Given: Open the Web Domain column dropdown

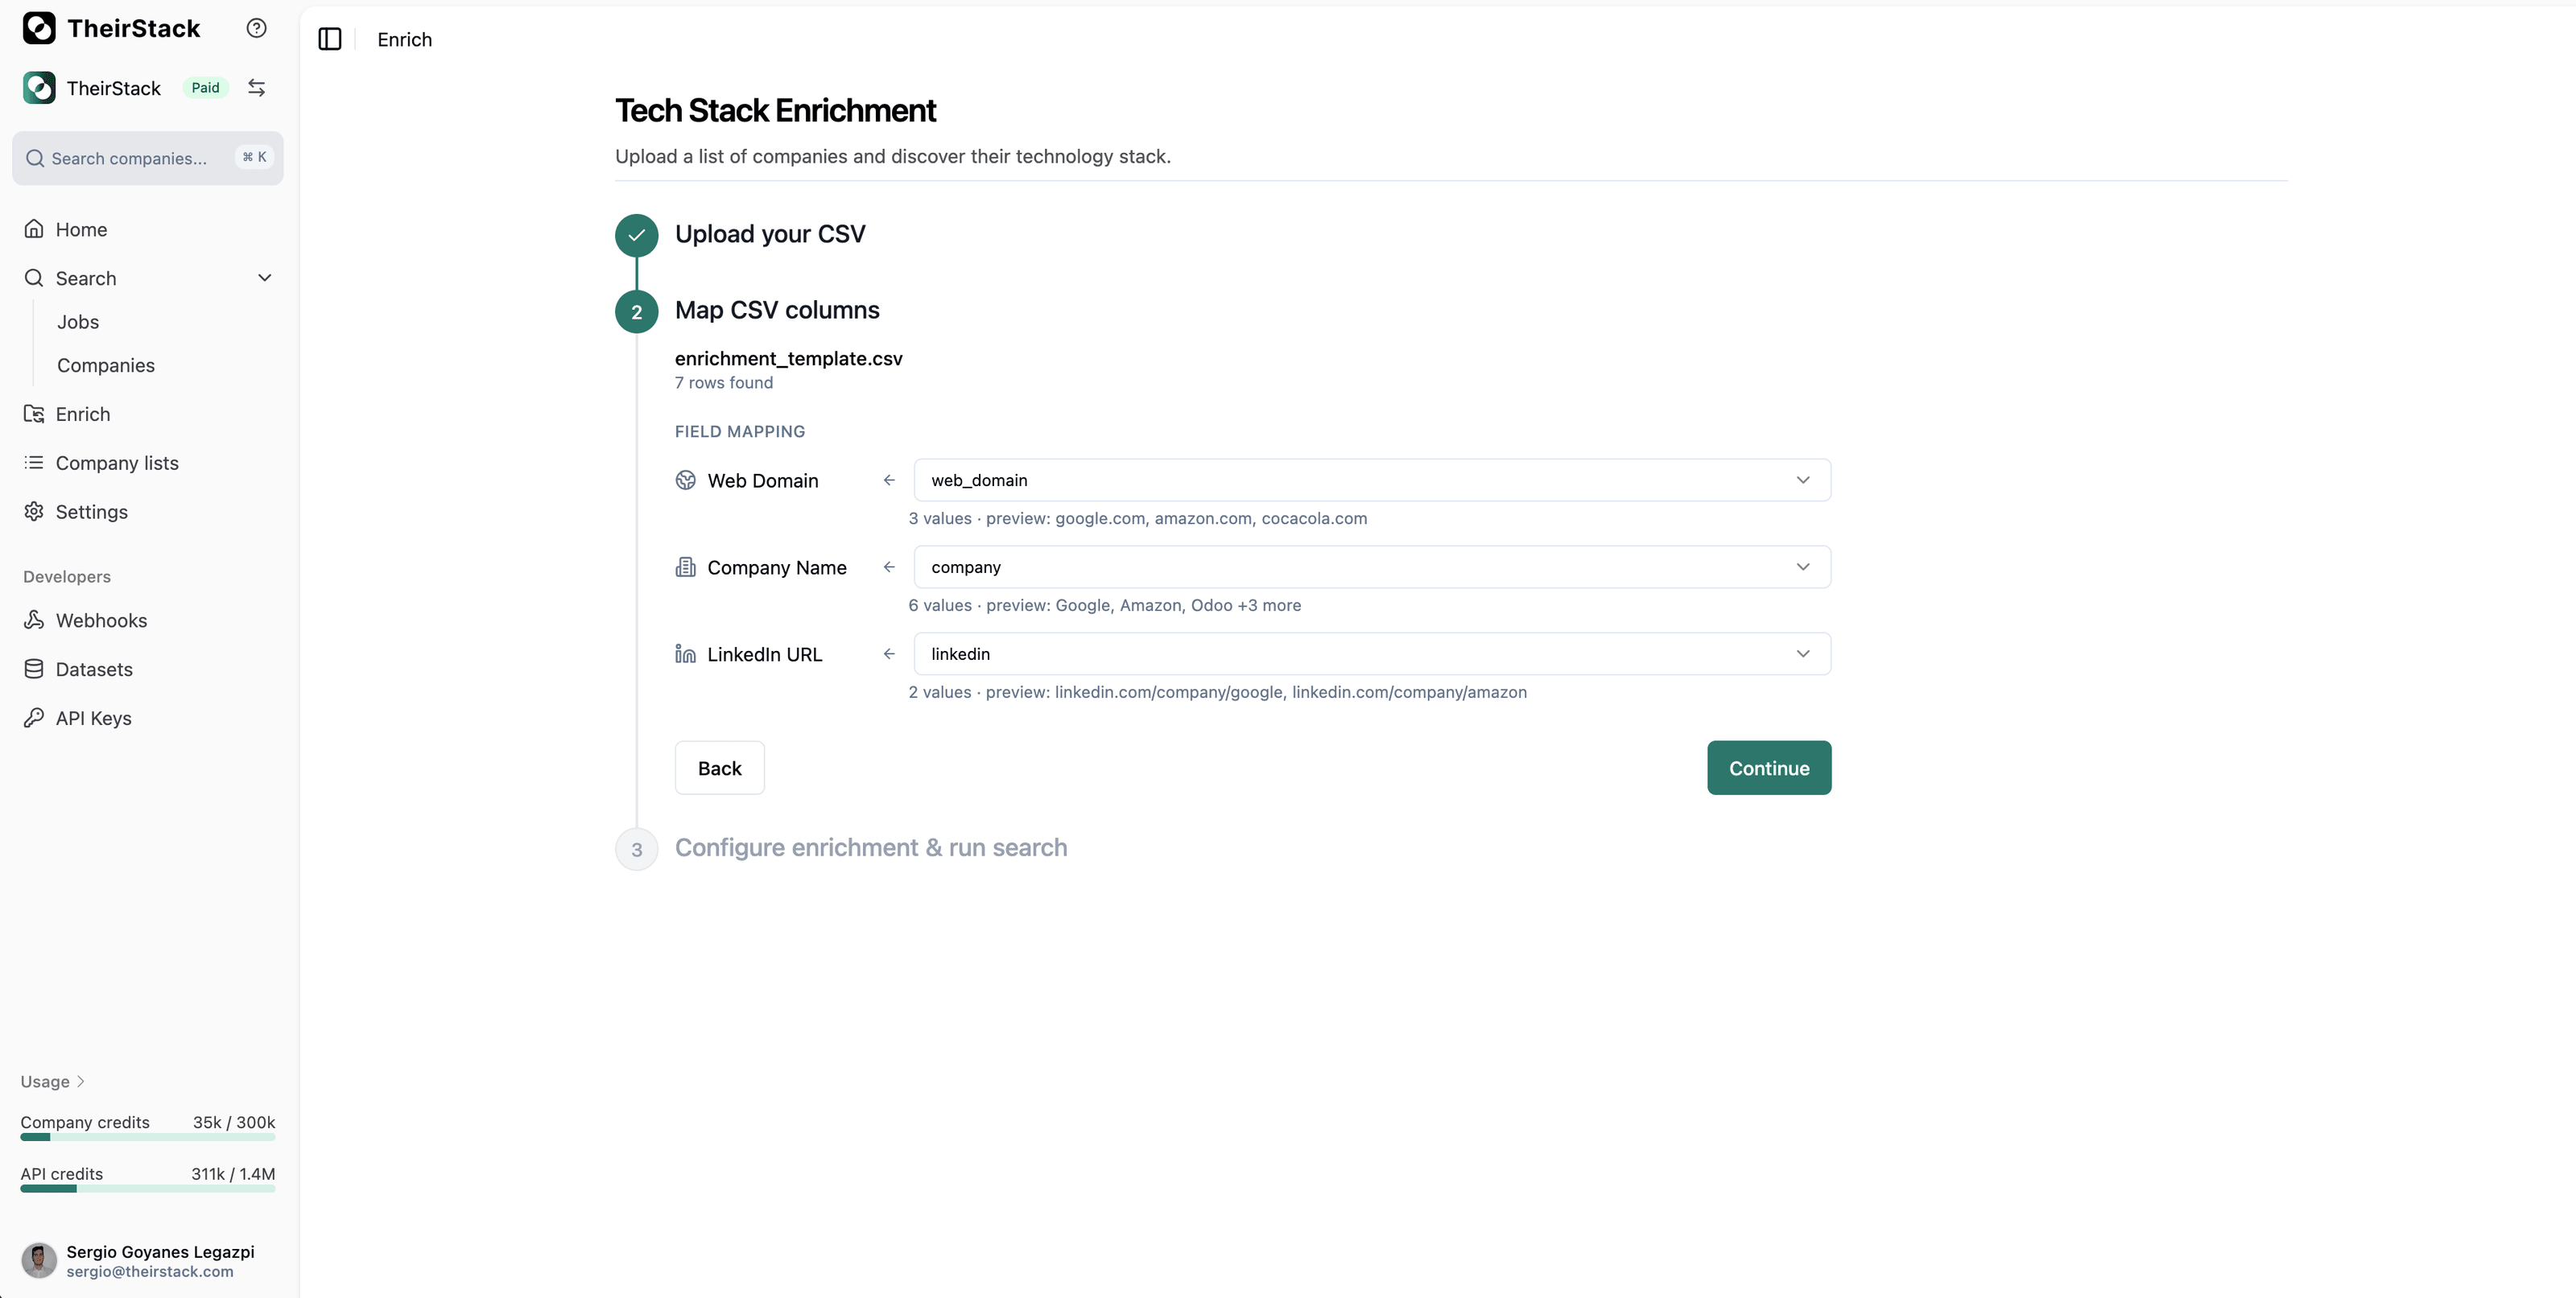Looking at the screenshot, I should (x=1371, y=480).
